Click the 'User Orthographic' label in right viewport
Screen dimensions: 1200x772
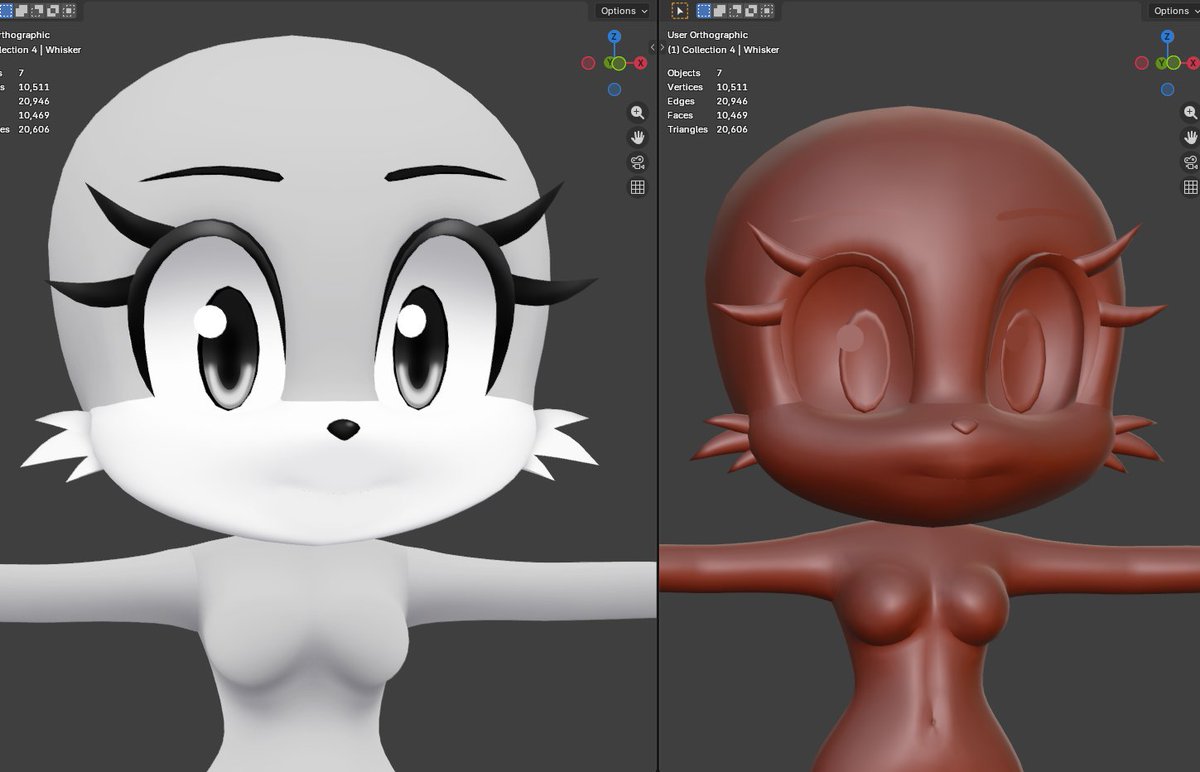point(707,35)
